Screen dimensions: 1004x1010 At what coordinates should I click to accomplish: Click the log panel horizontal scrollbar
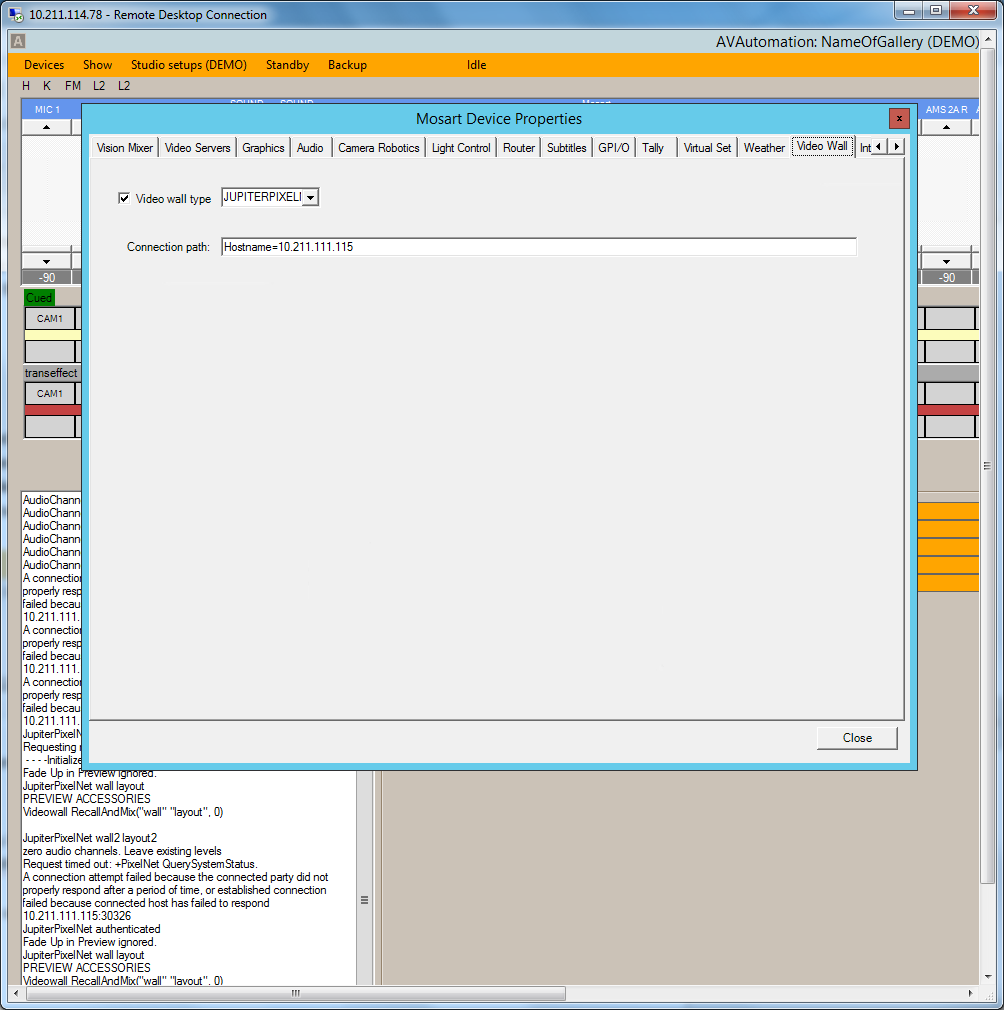[295, 993]
